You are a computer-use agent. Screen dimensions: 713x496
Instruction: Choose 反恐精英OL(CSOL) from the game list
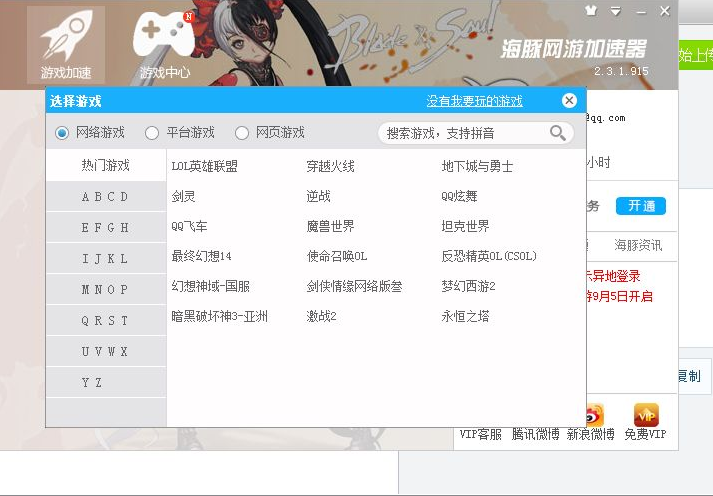[489, 256]
